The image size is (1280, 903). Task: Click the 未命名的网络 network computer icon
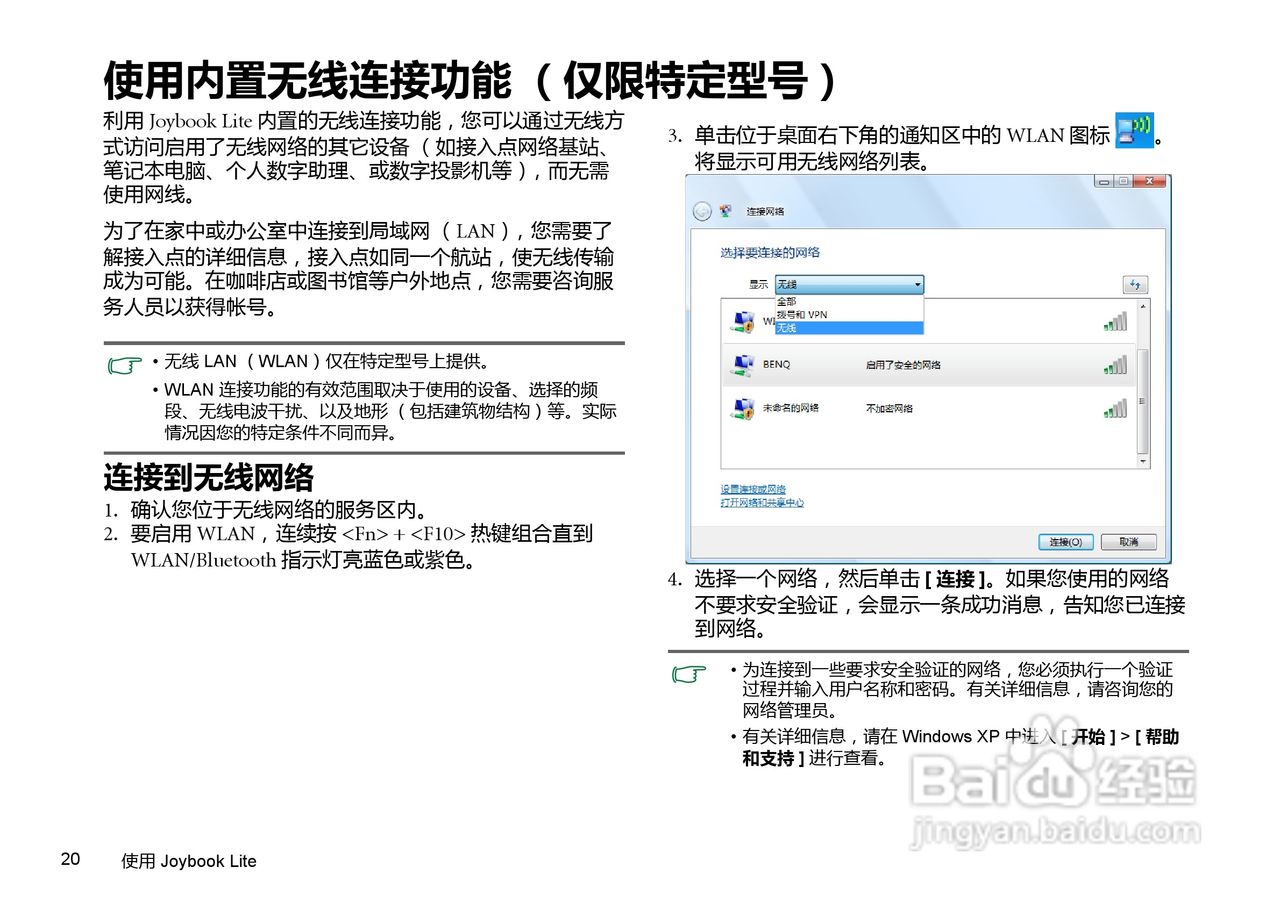(x=742, y=409)
